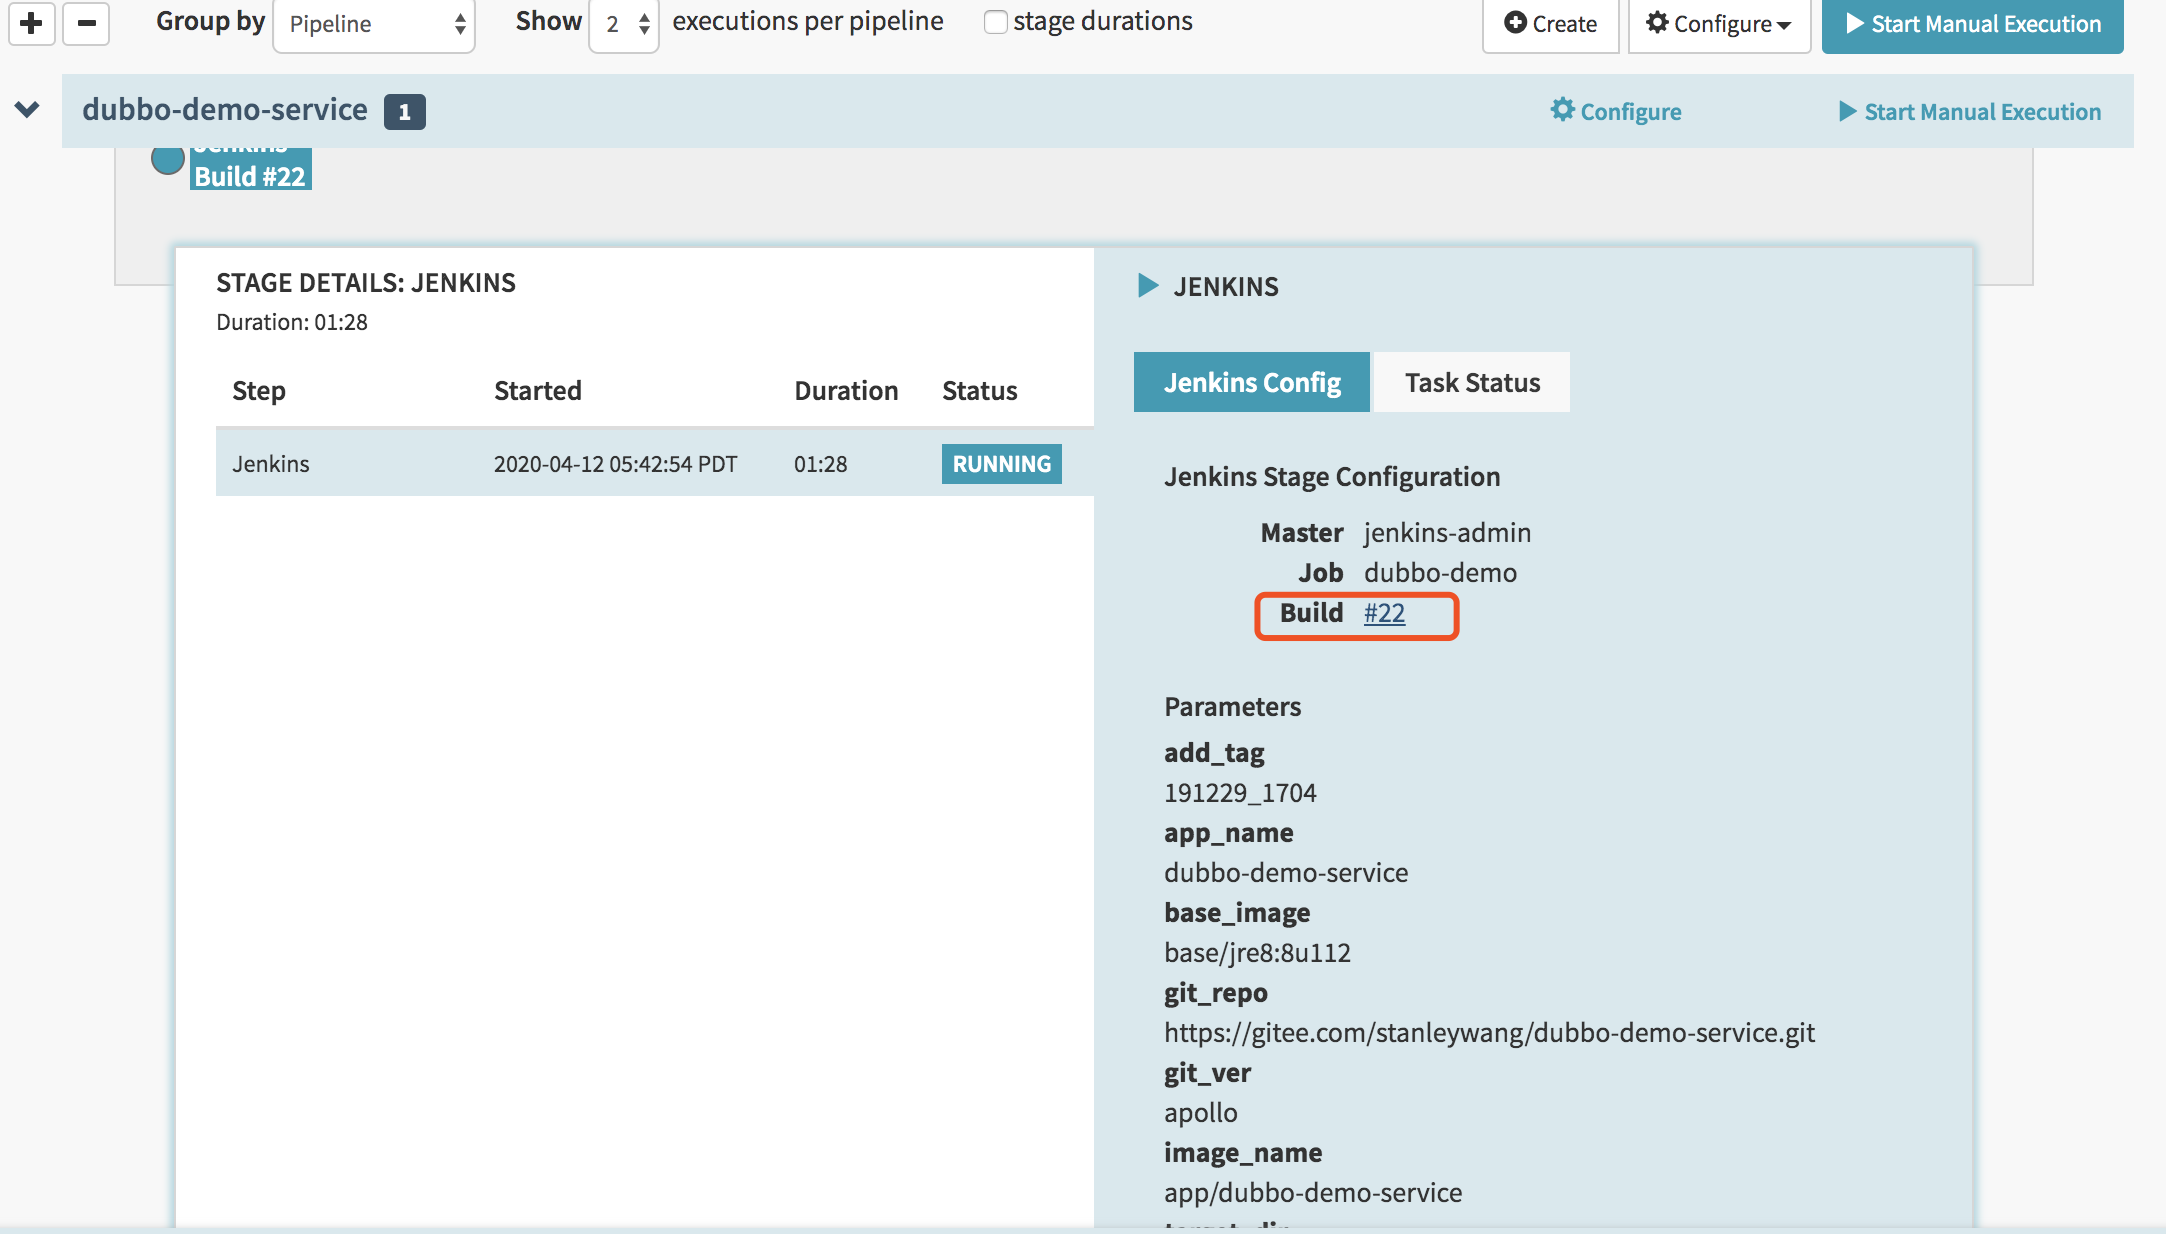The image size is (2166, 1234).
Task: Open Configure link for dubbo-demo-service pipeline
Action: (1616, 111)
